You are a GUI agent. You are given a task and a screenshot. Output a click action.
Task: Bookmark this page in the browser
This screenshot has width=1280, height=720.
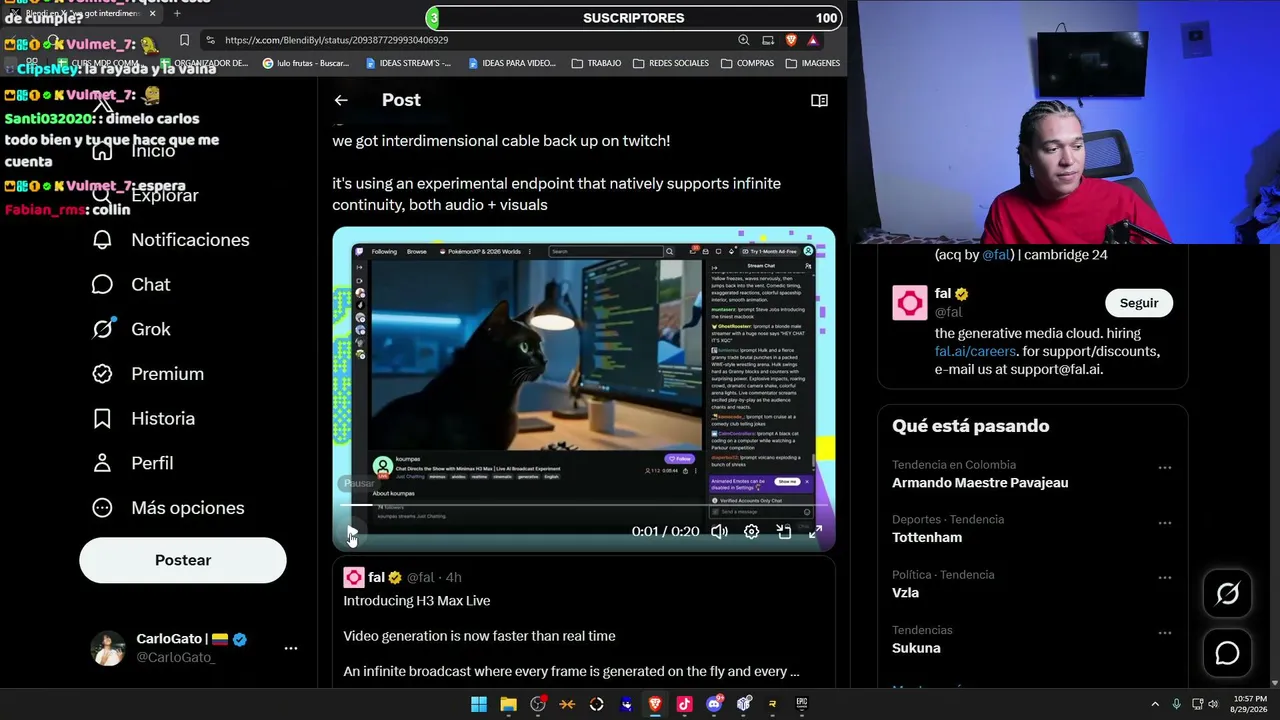[184, 40]
